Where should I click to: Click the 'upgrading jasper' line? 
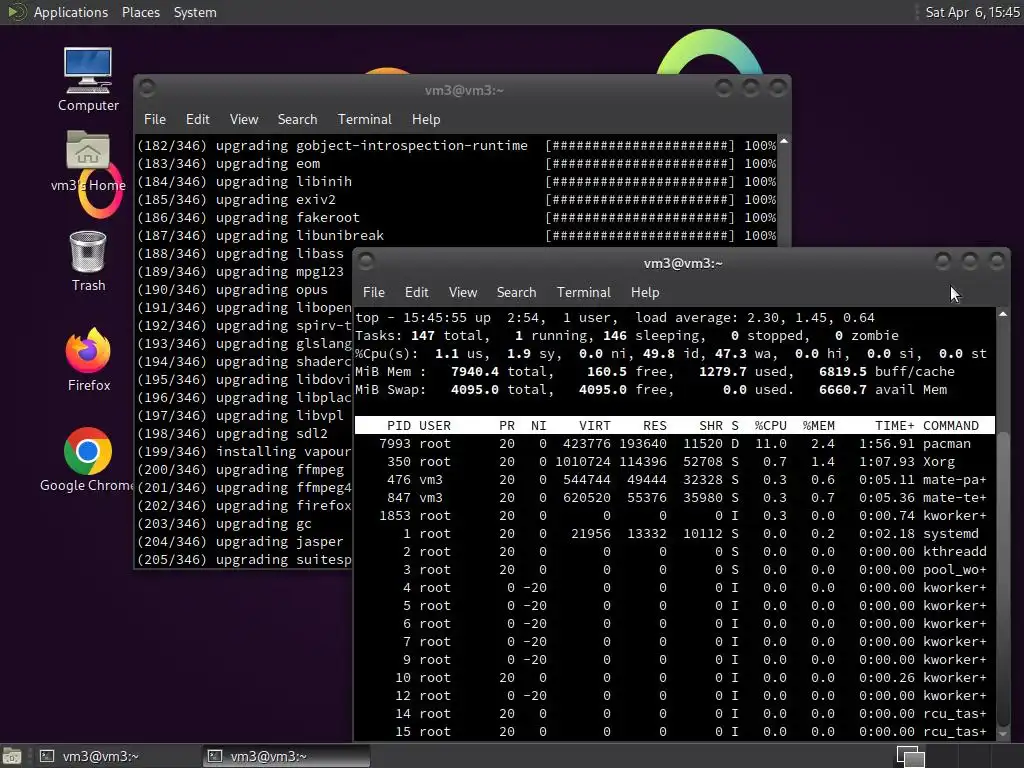240,541
